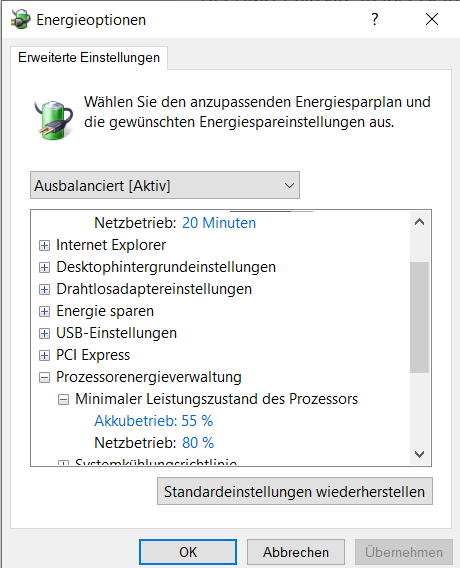Select the Akkubetrieb: 55 % setting
Screen dimensions: 460x568
coord(154,421)
